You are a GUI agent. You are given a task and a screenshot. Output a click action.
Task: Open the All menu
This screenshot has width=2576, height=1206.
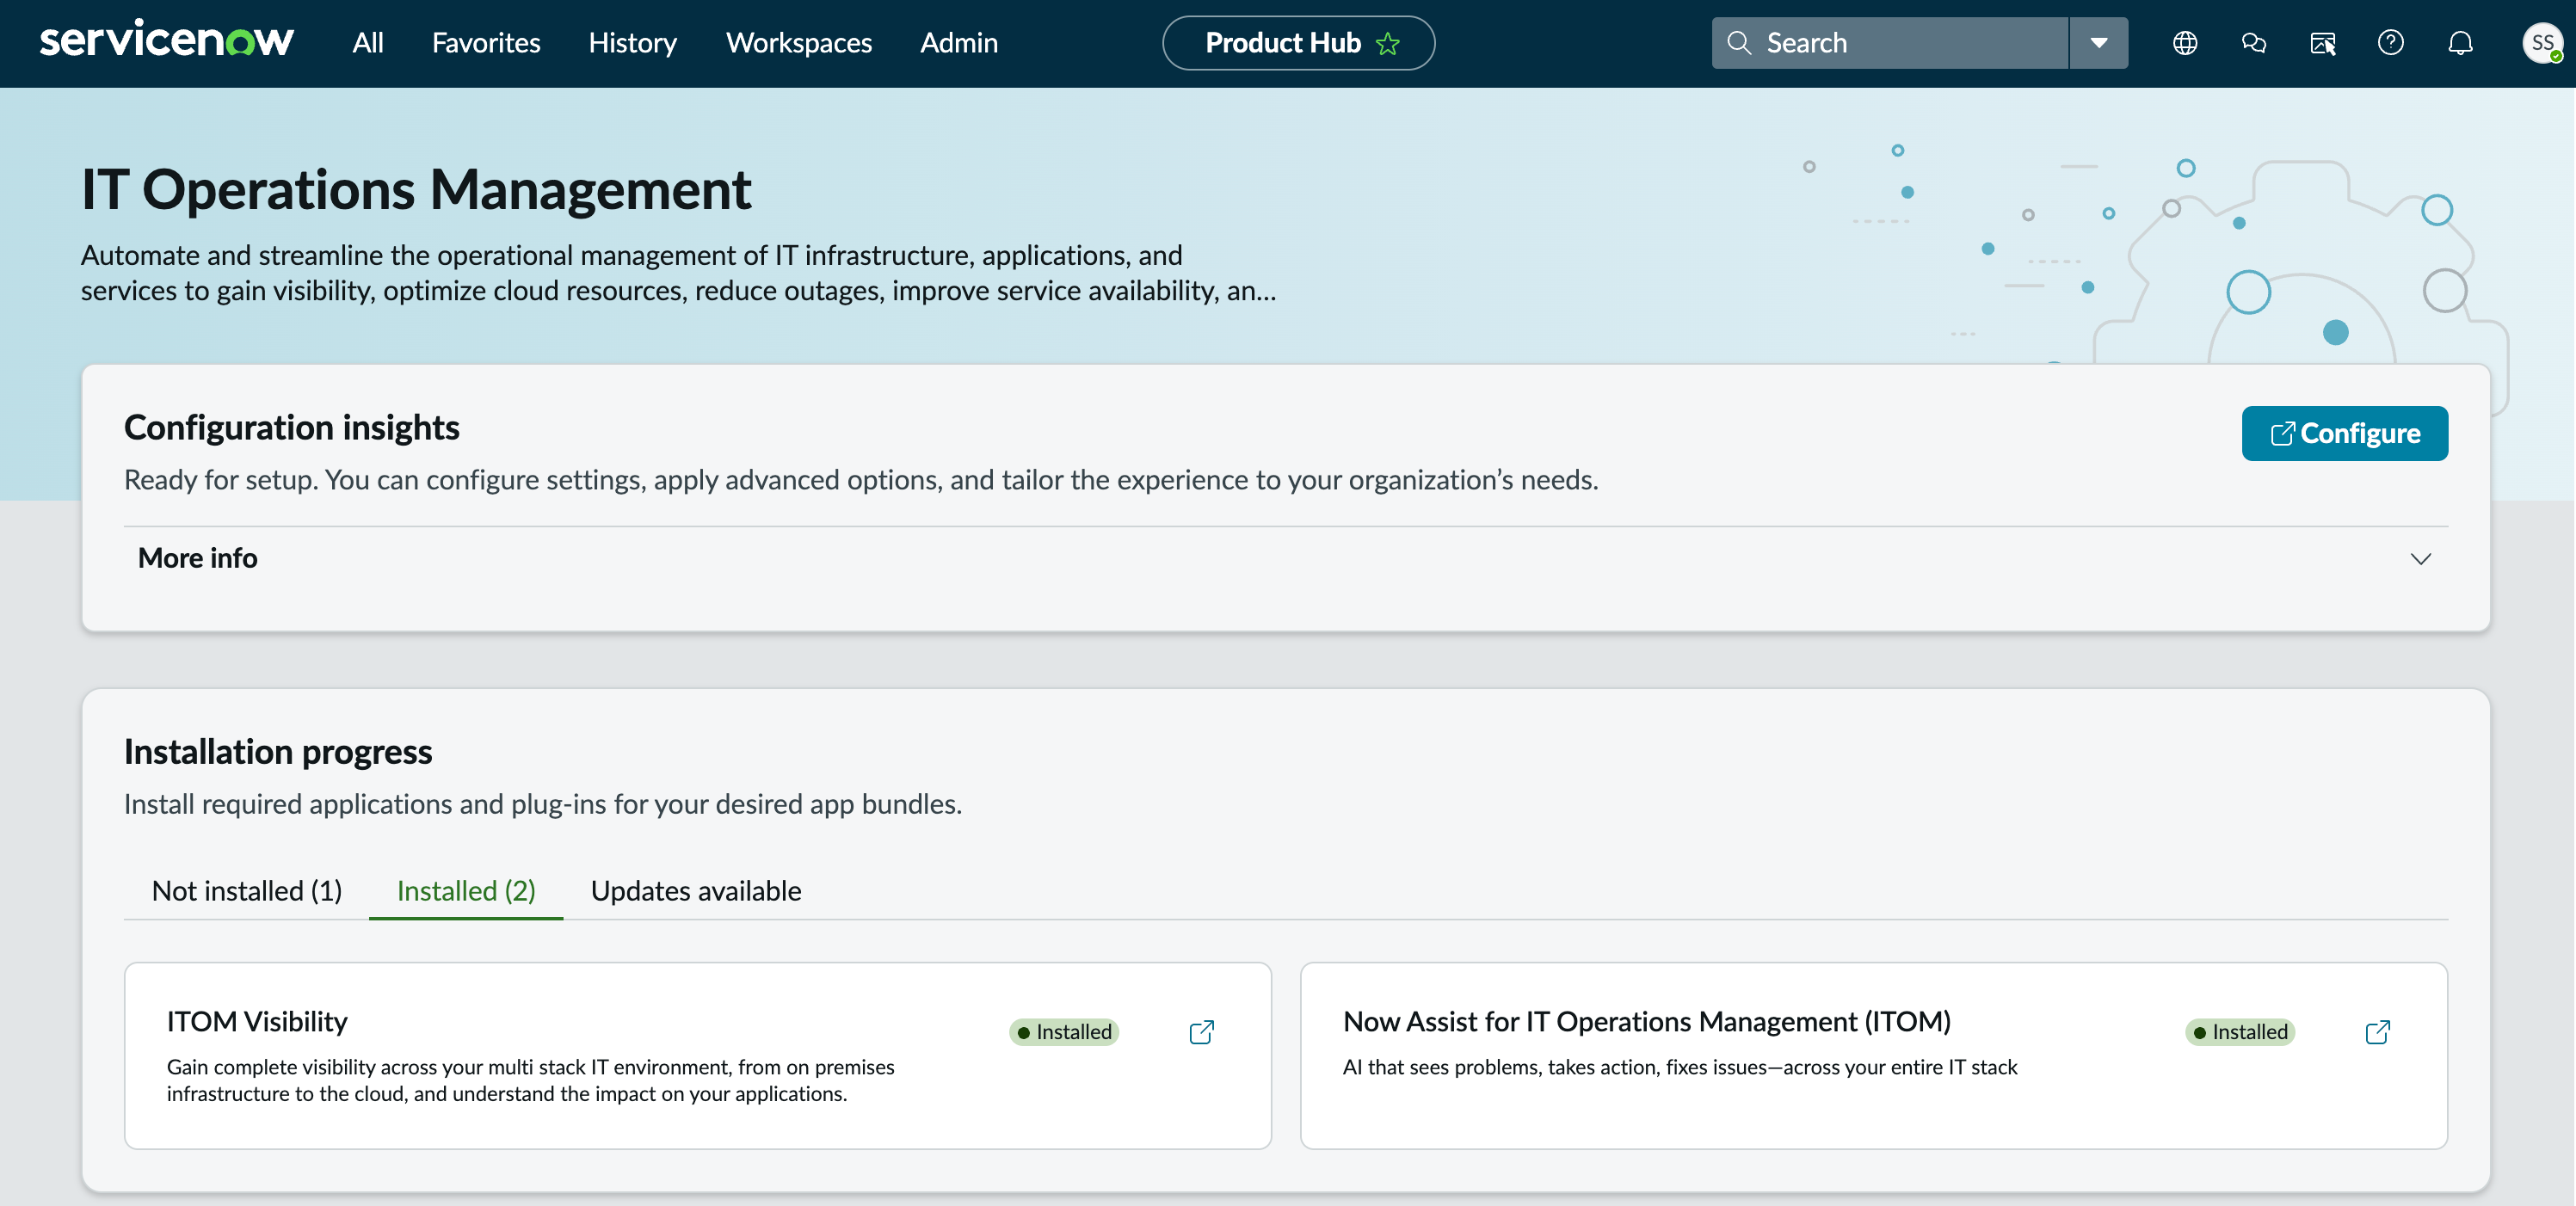point(368,43)
